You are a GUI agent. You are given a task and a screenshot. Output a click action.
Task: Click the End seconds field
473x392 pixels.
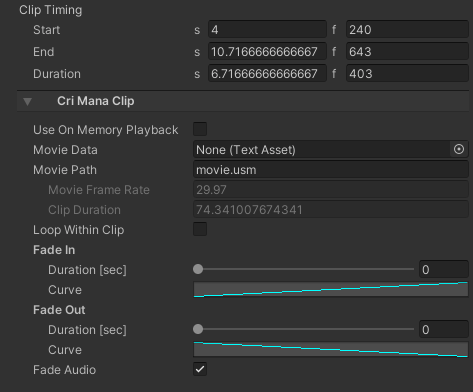click(267, 51)
